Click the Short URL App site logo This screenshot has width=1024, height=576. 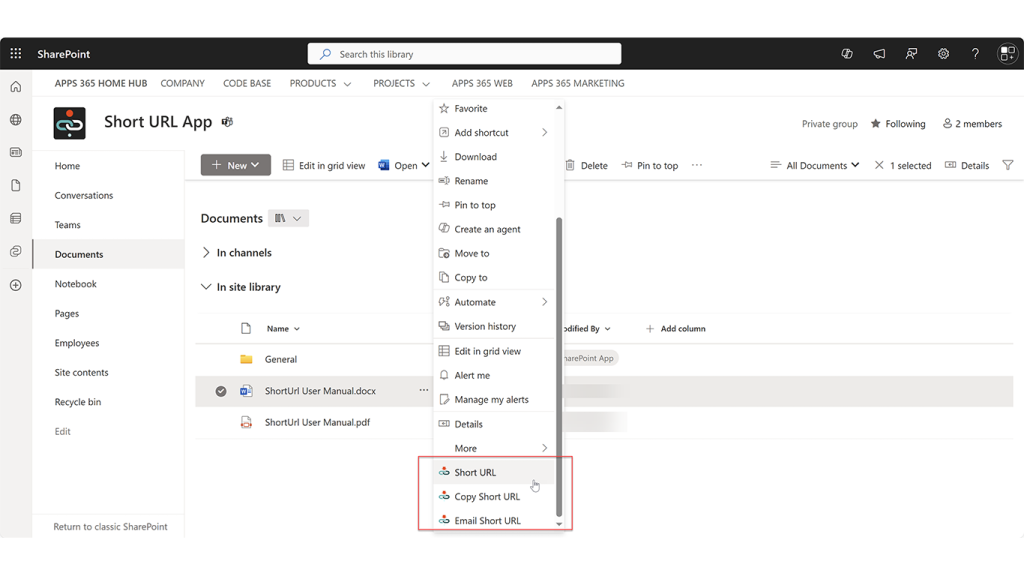tap(69, 123)
